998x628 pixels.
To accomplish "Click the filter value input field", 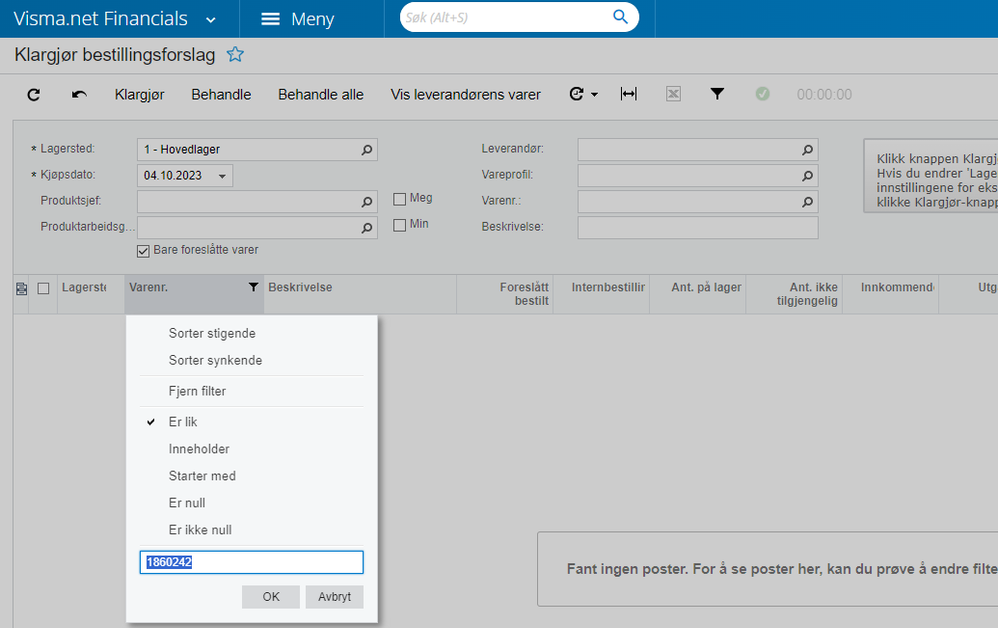I will [x=251, y=562].
